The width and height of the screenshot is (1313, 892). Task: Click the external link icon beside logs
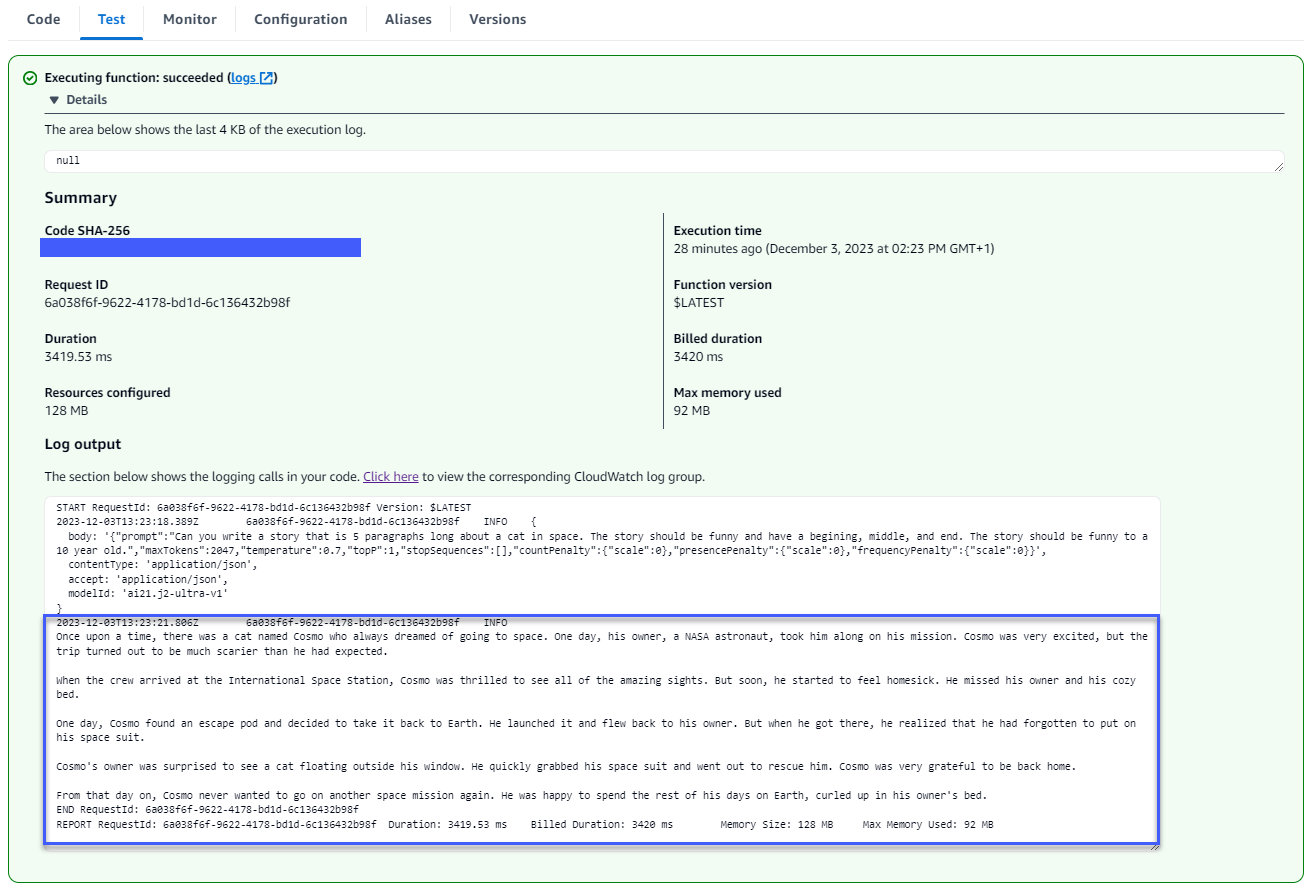pyautogui.click(x=266, y=78)
